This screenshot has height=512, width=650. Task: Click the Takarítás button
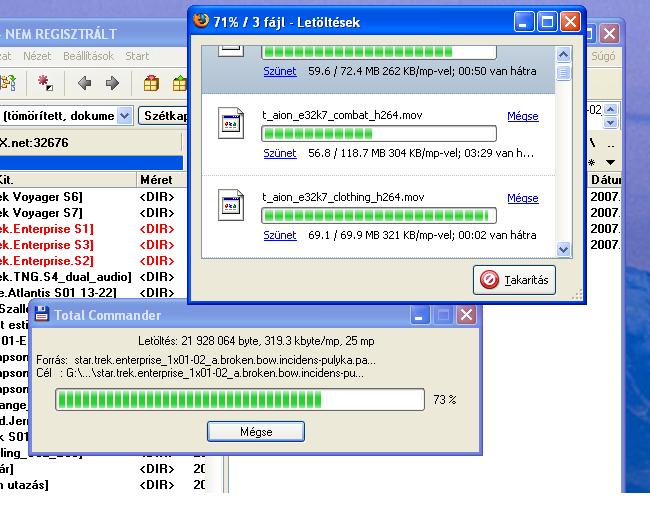point(515,280)
